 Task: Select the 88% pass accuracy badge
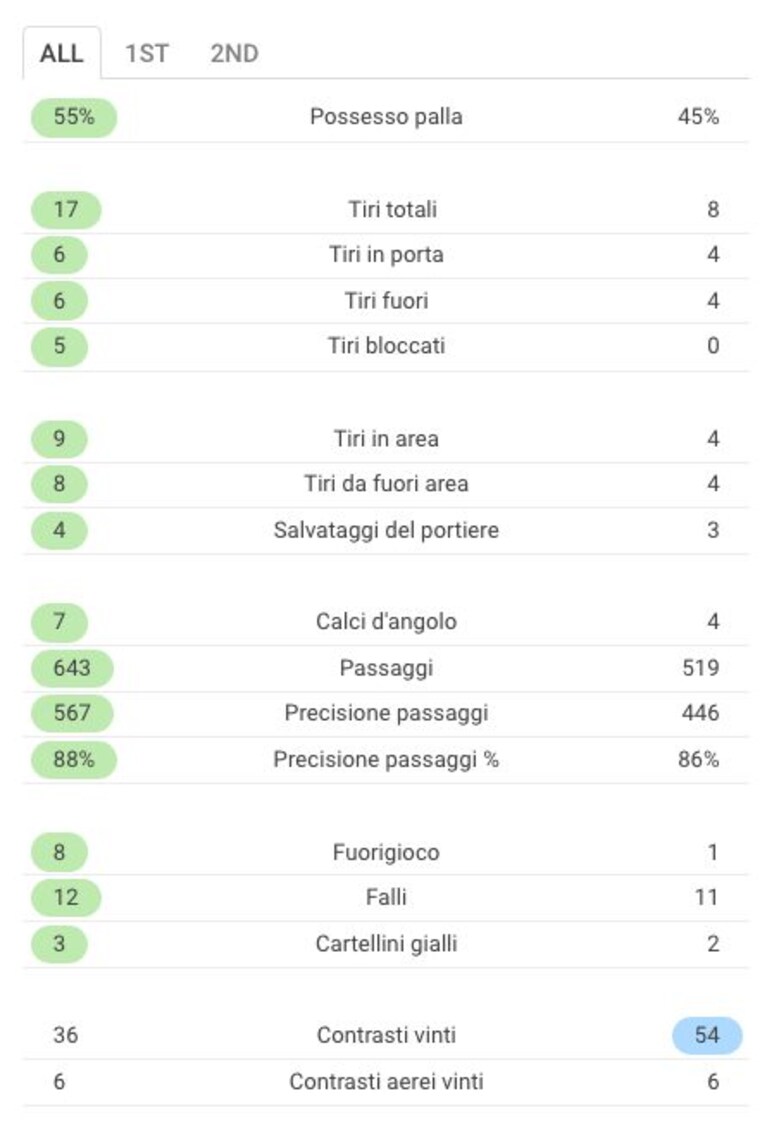point(74,759)
